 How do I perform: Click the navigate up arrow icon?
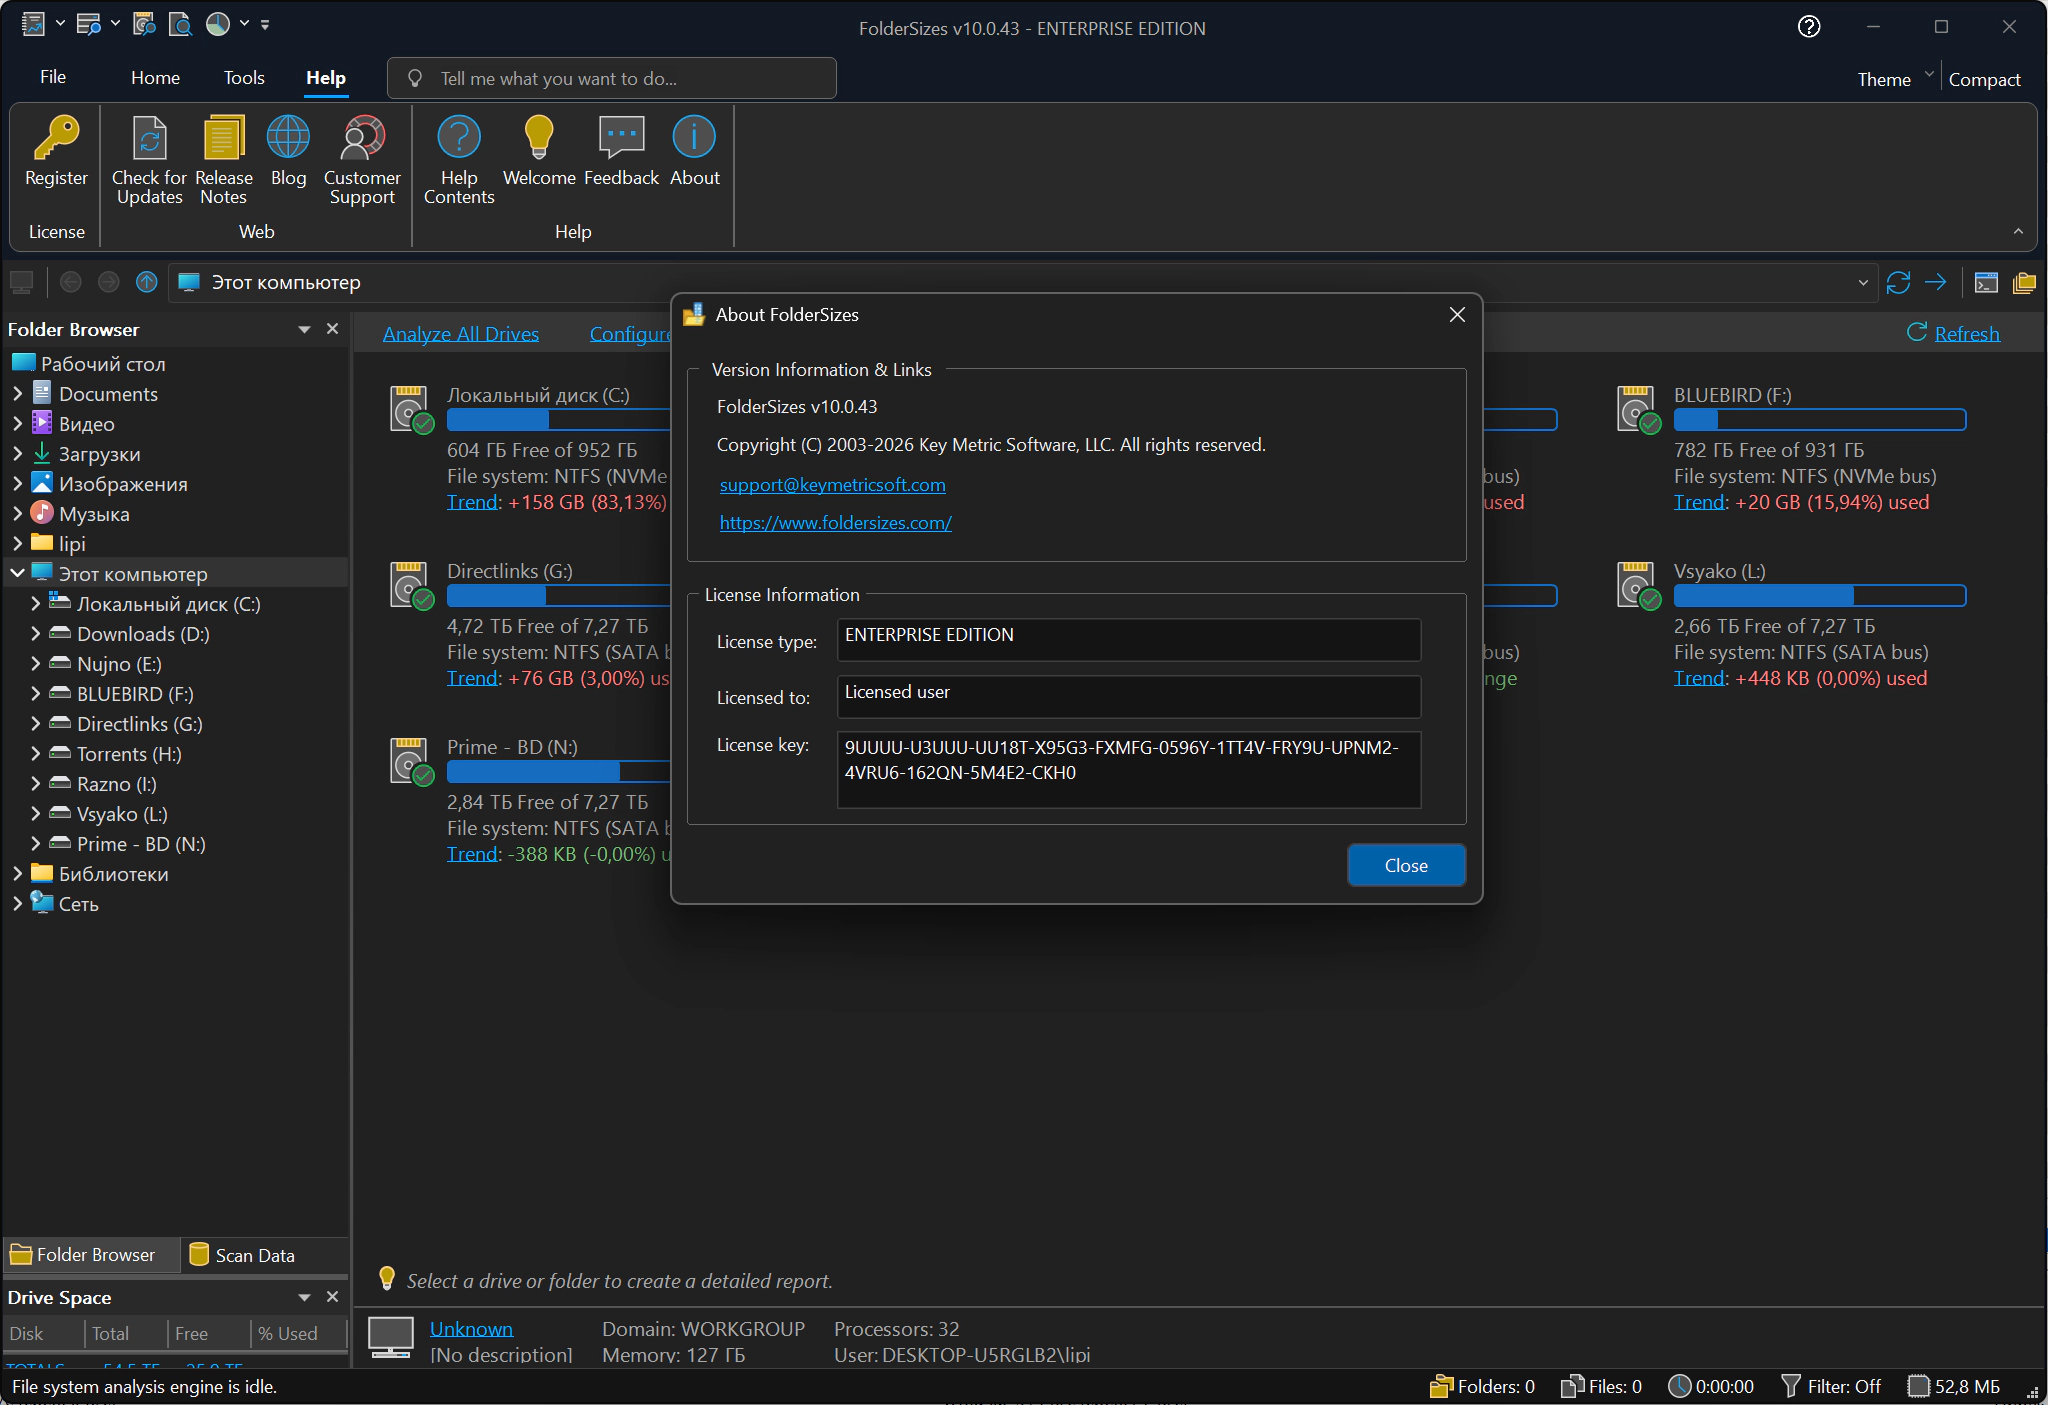tap(147, 283)
